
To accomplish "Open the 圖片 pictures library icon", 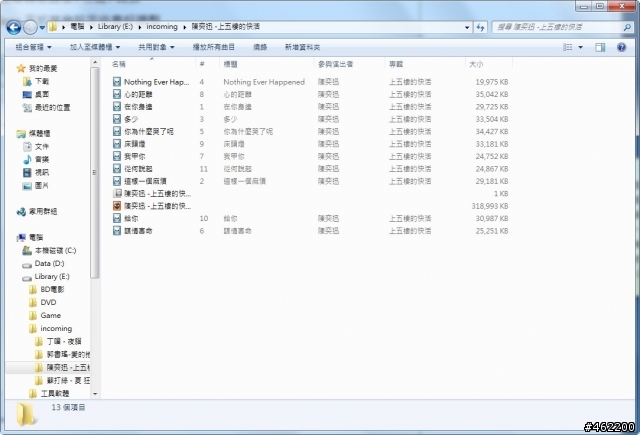I will coord(27,185).
